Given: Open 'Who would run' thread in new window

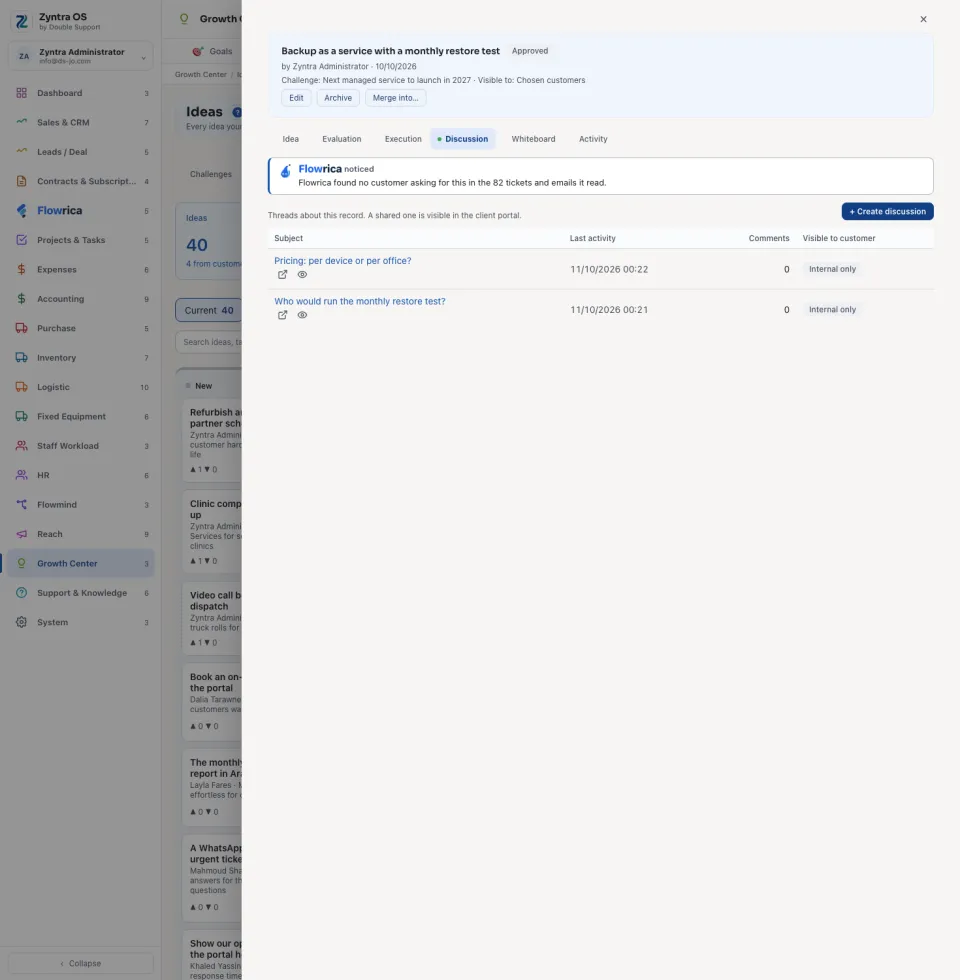Looking at the screenshot, I should [x=282, y=315].
